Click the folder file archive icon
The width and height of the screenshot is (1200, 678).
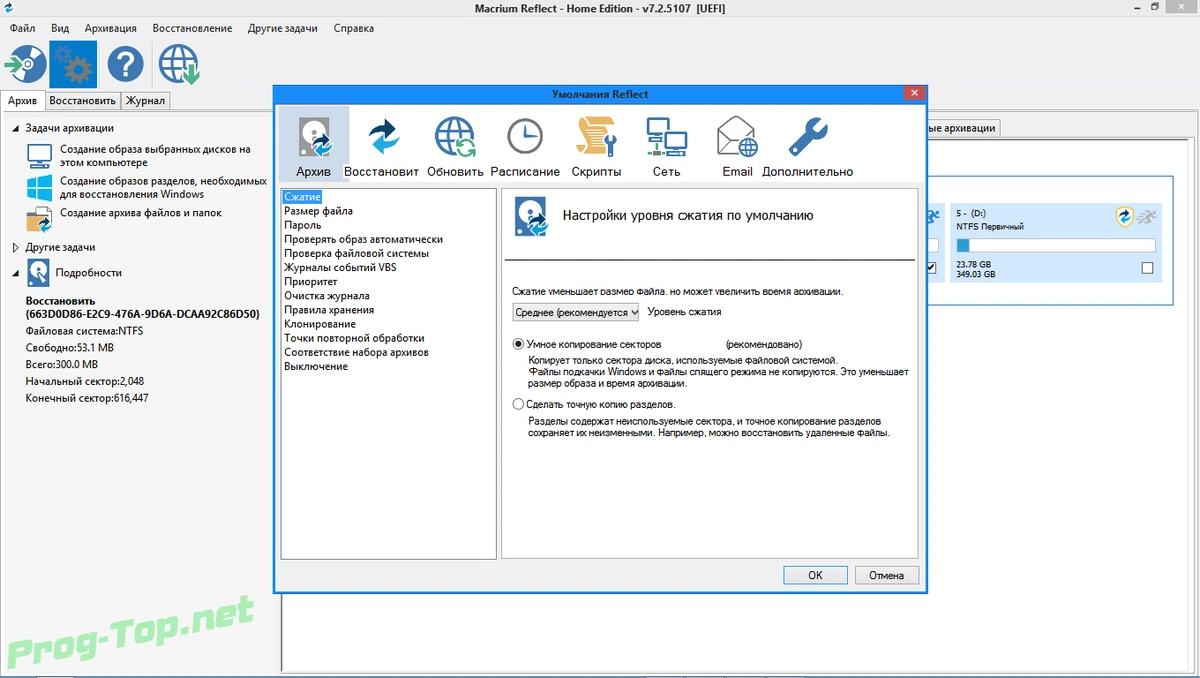pos(40,218)
